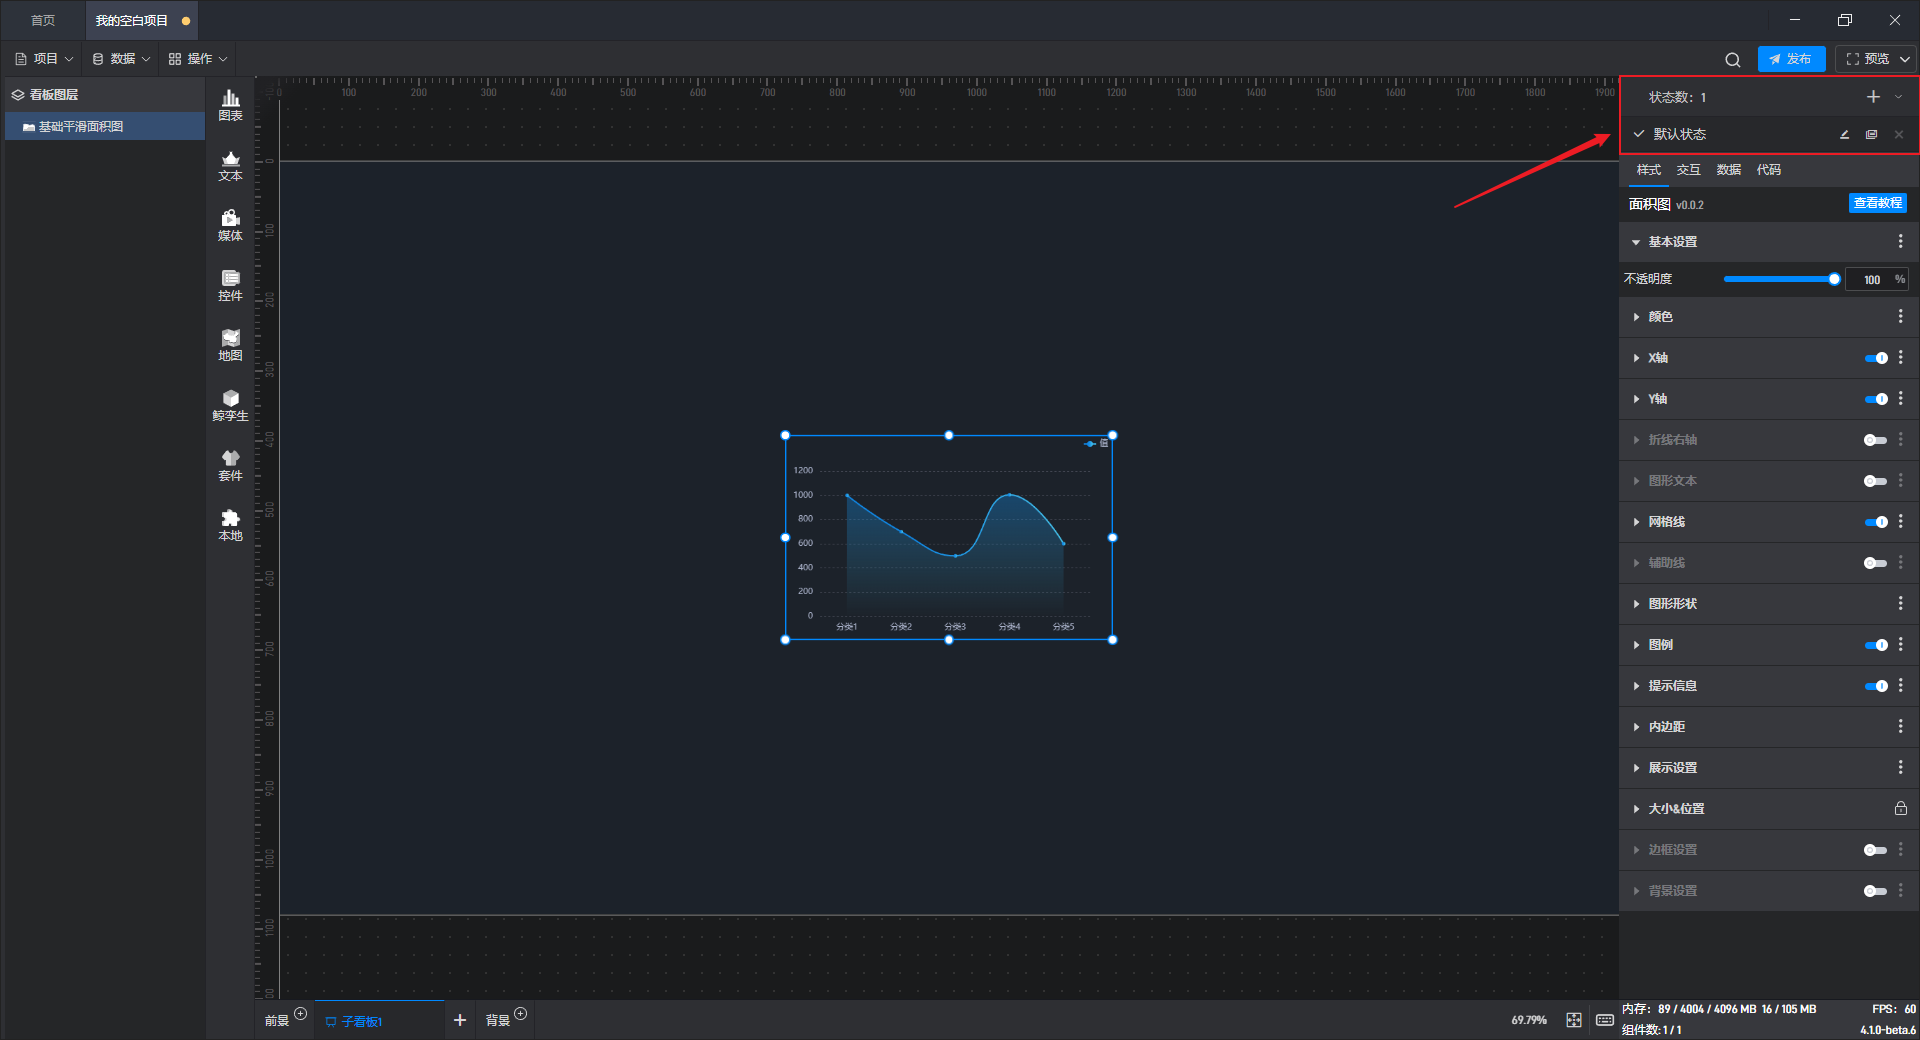
Task: Toggle the 网格线 switch
Action: coord(1876,522)
